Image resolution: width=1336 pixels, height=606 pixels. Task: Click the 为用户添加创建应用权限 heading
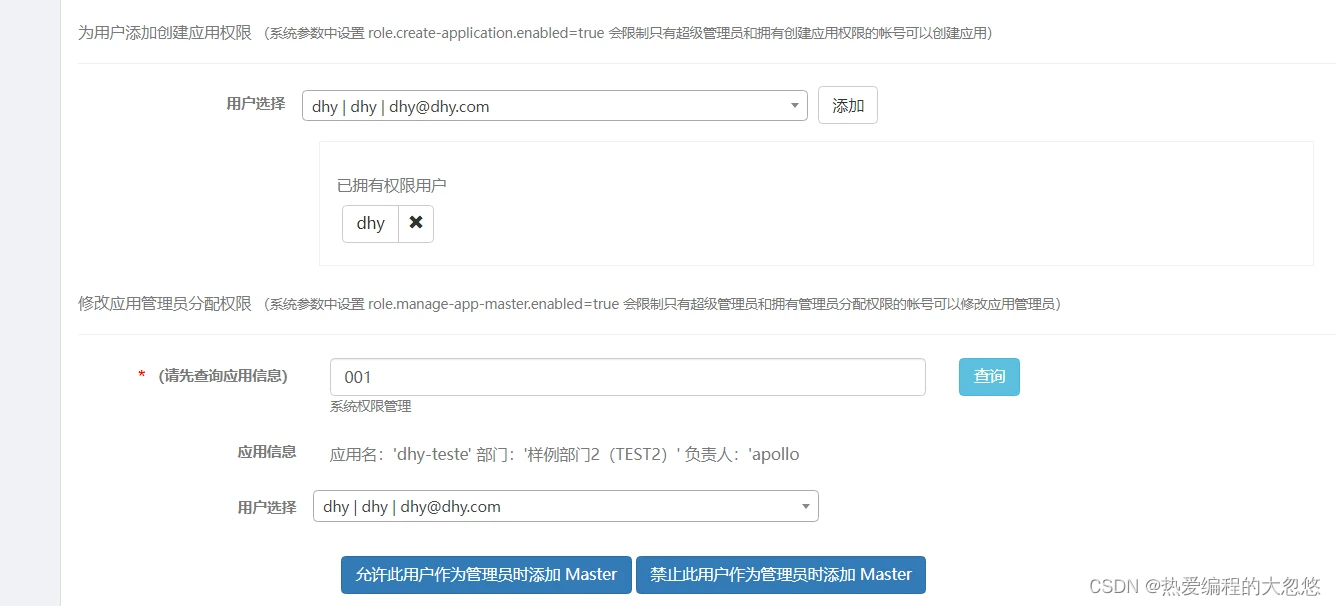pos(165,33)
